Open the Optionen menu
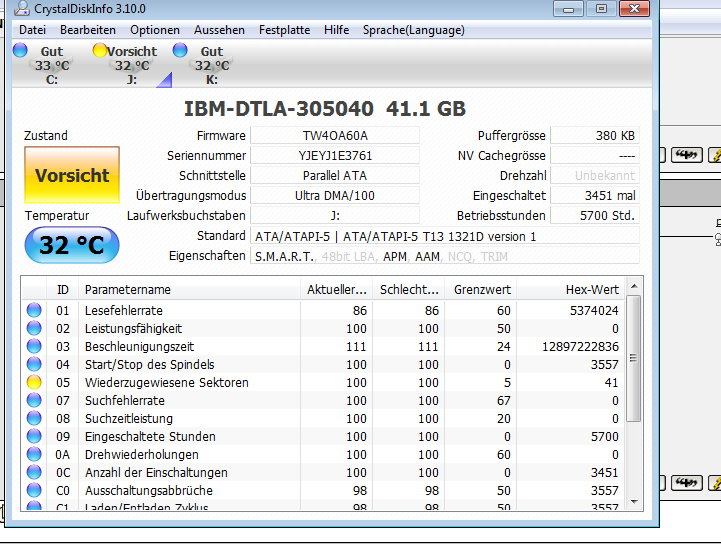721x544 pixels. [155, 30]
